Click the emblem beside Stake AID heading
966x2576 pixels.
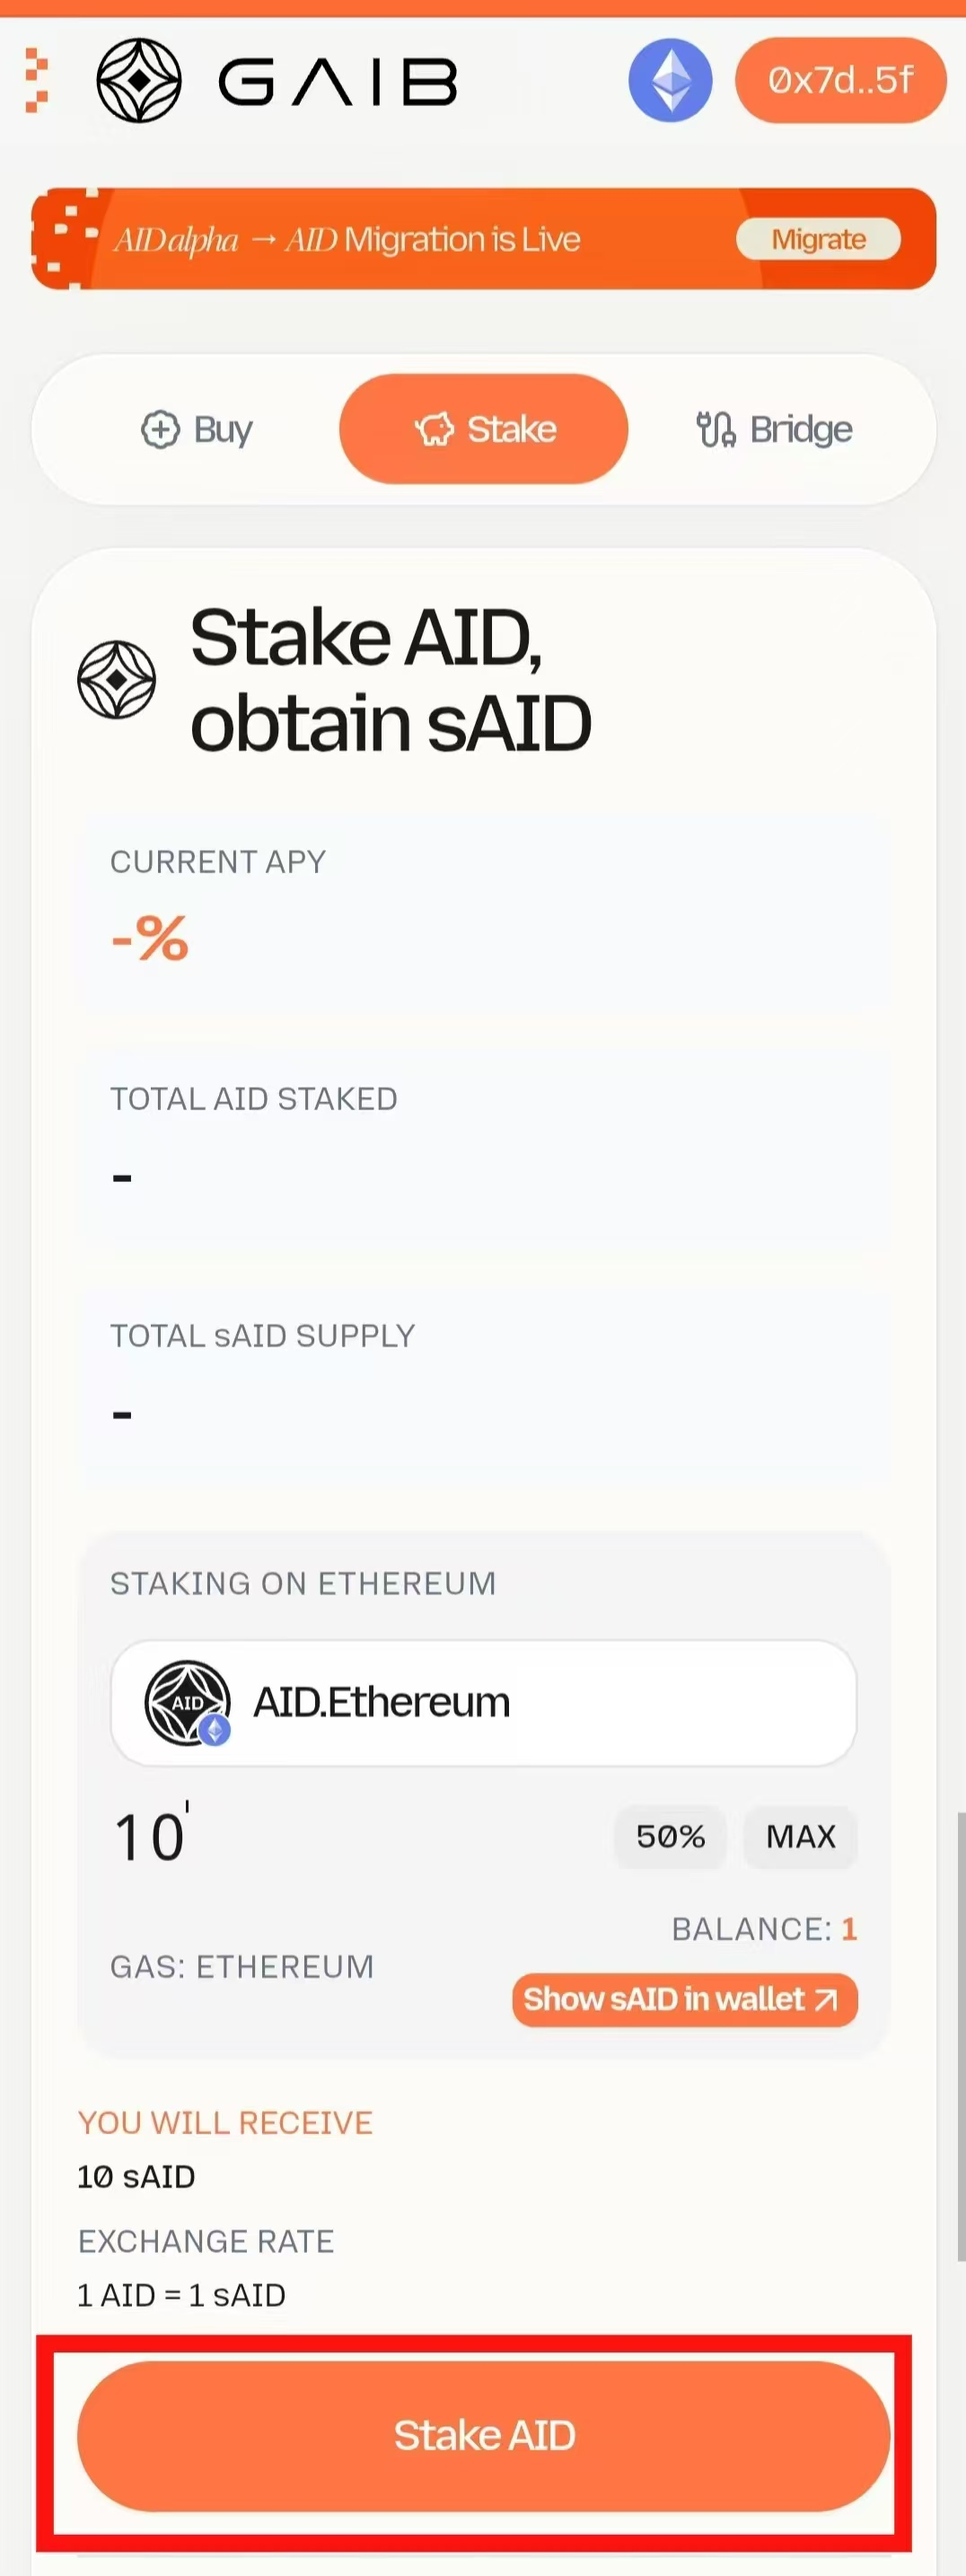click(117, 680)
